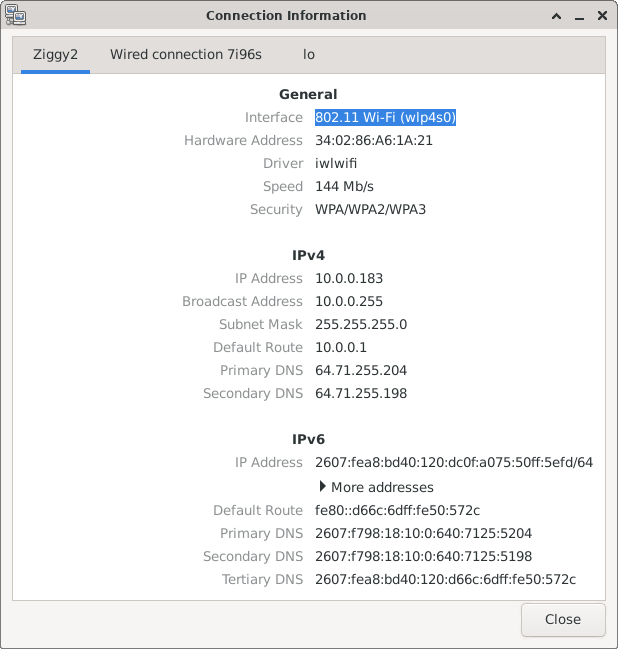Click the iwlwifi driver value
This screenshot has height=649, width=618.
tap(336, 163)
